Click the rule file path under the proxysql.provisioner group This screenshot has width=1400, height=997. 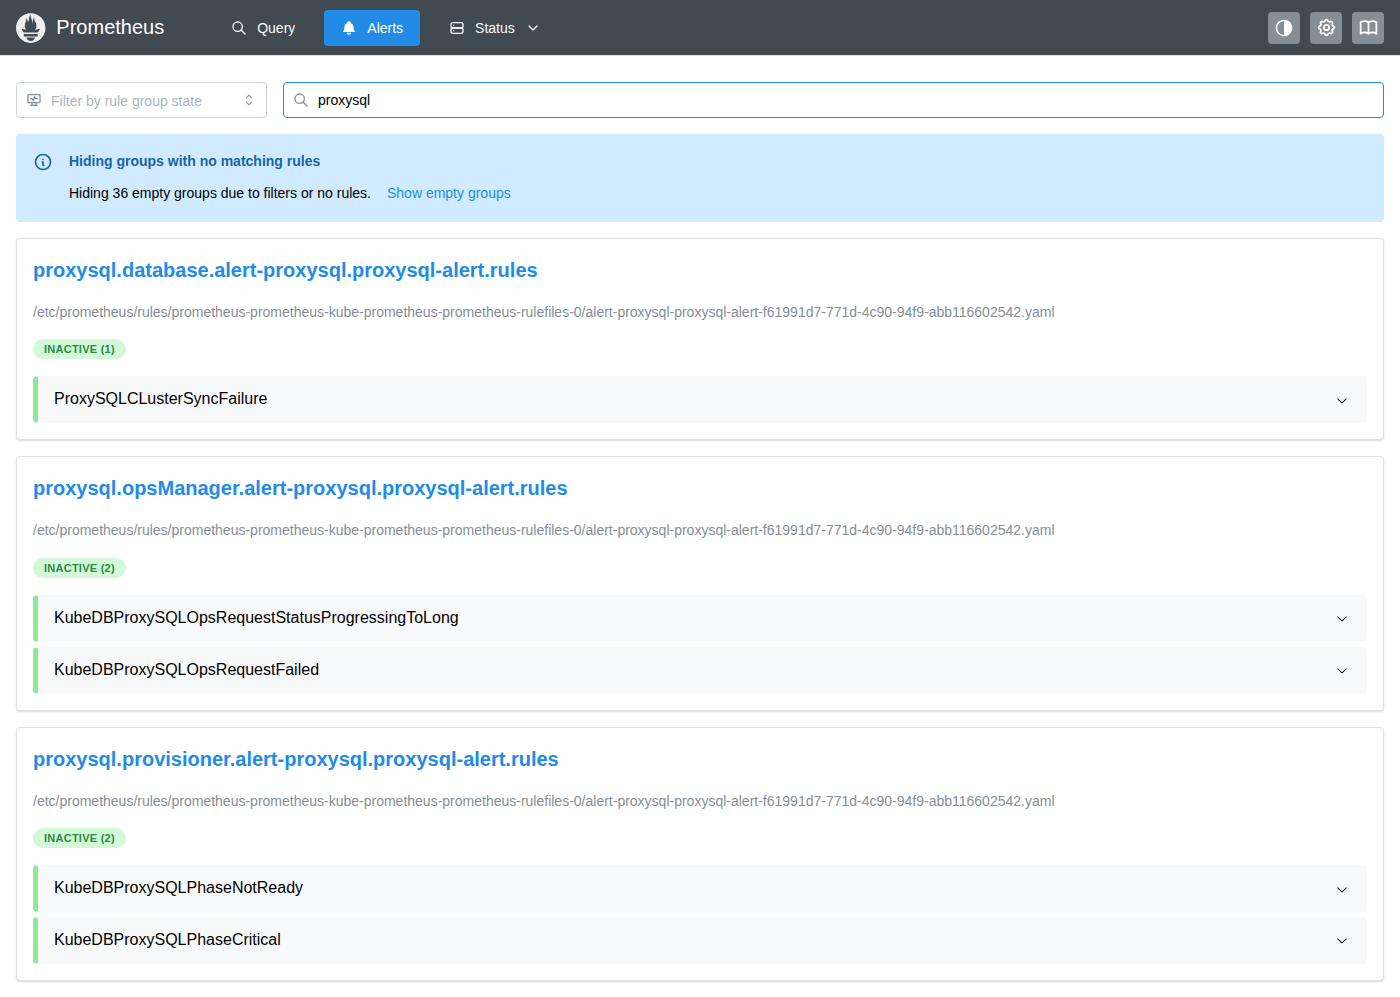[544, 801]
